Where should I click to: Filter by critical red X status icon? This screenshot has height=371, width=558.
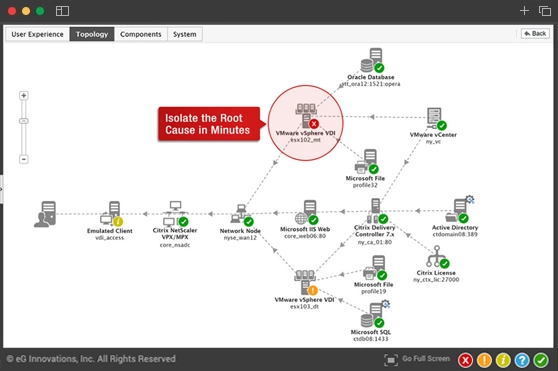click(465, 360)
